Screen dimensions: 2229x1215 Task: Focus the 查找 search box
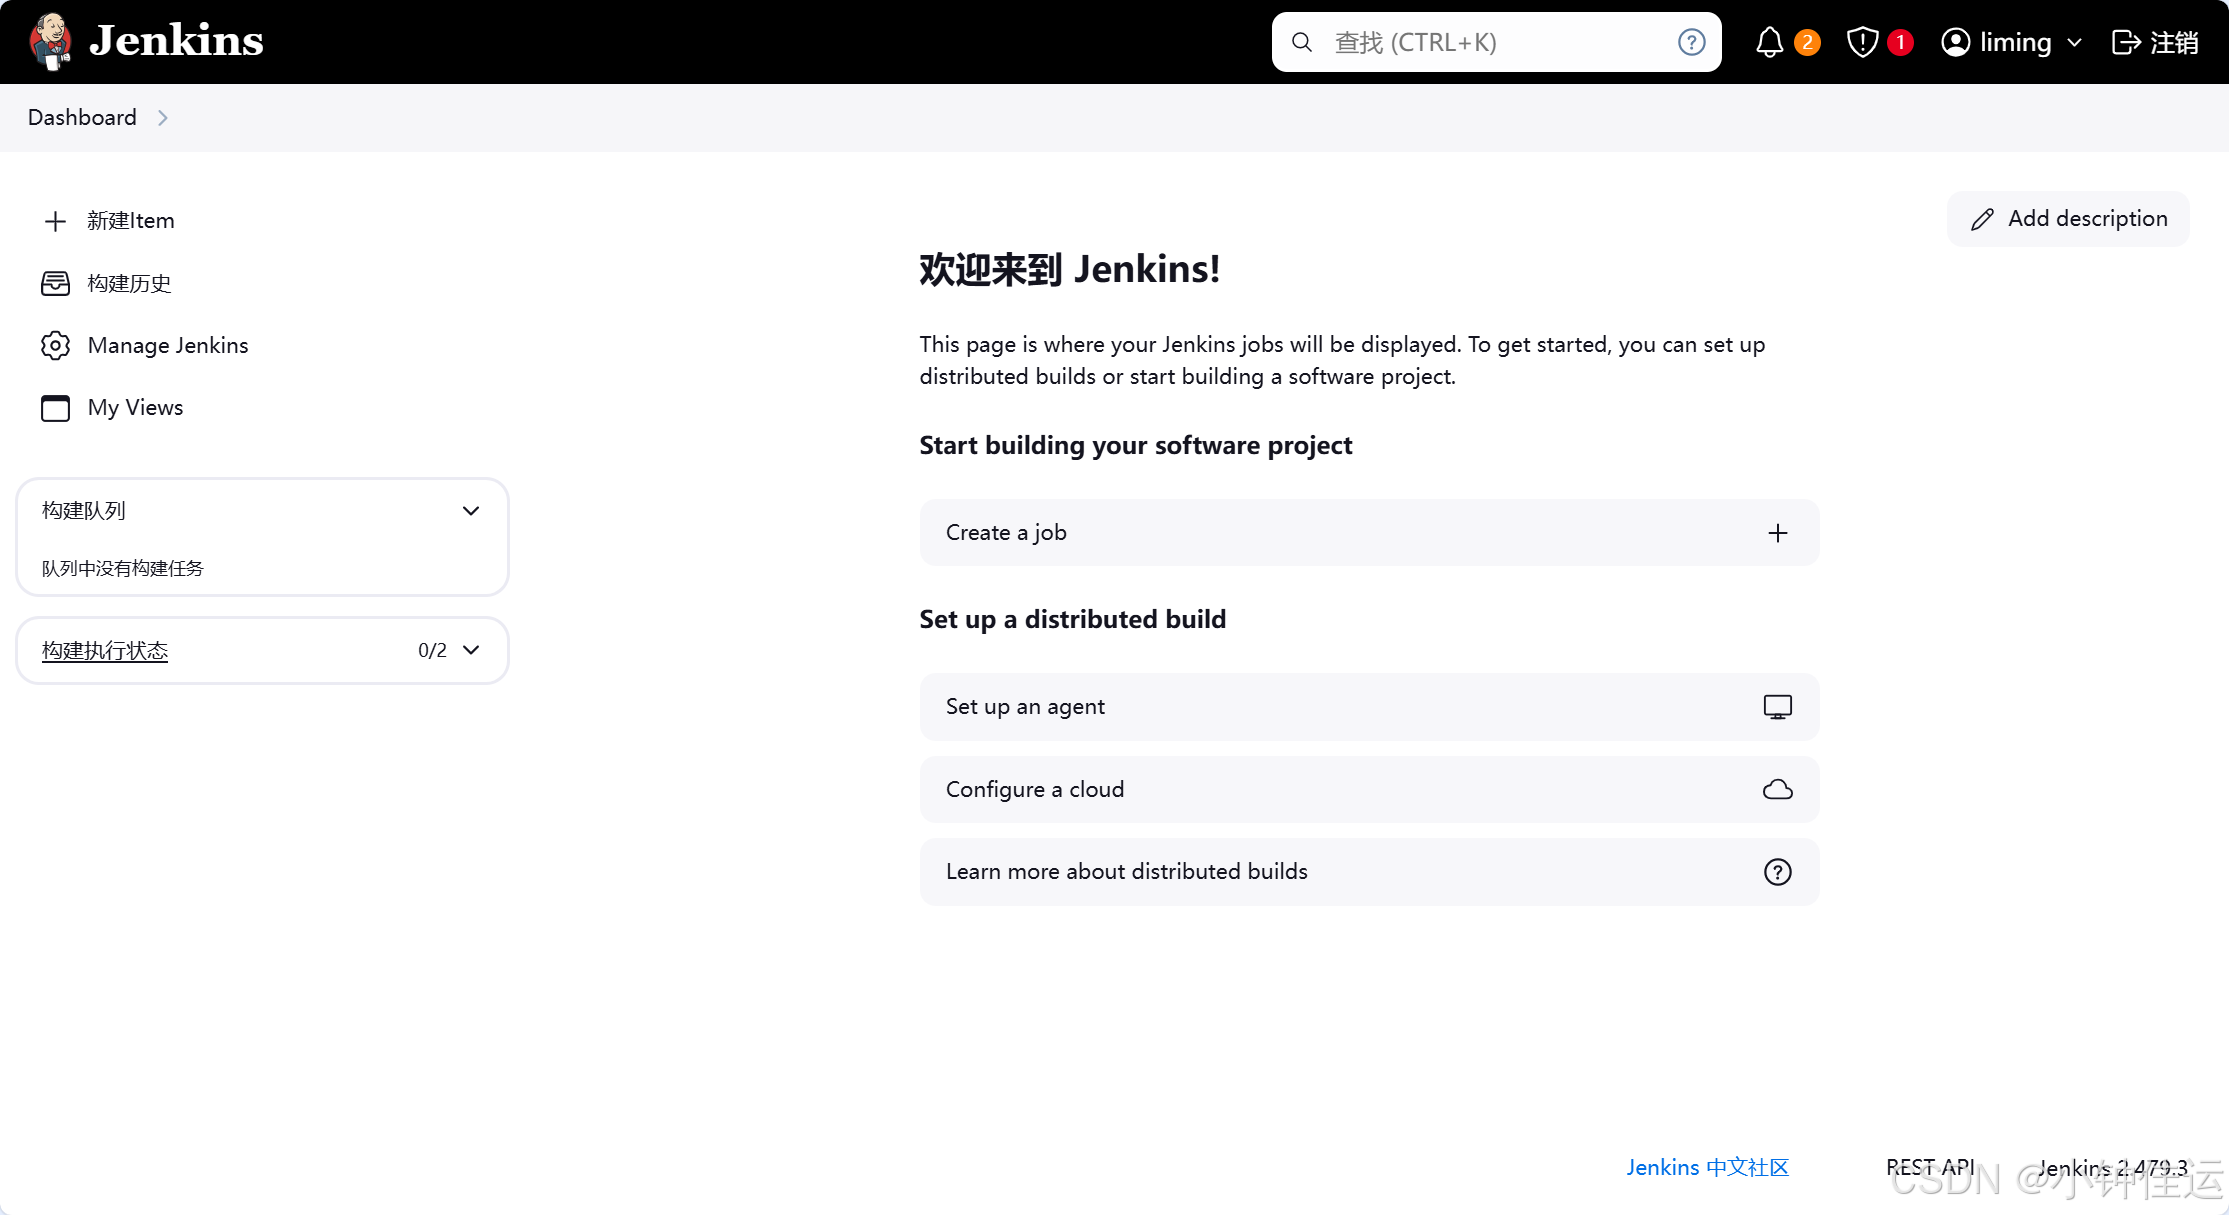[x=1496, y=42]
